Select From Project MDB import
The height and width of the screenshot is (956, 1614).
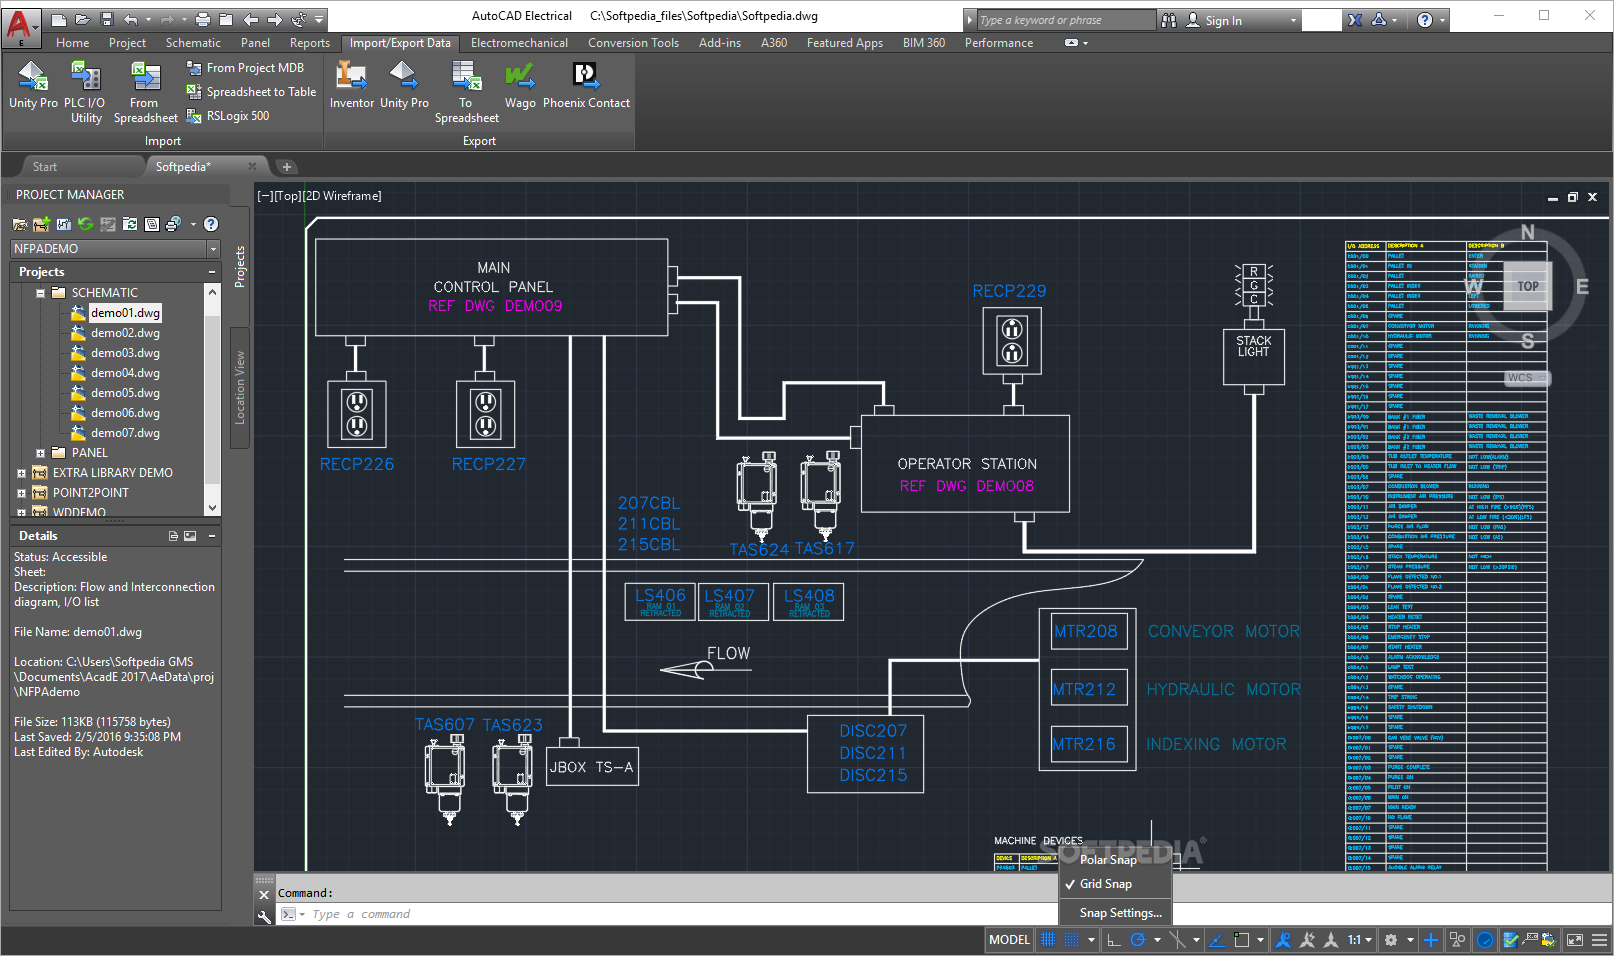pyautogui.click(x=245, y=68)
